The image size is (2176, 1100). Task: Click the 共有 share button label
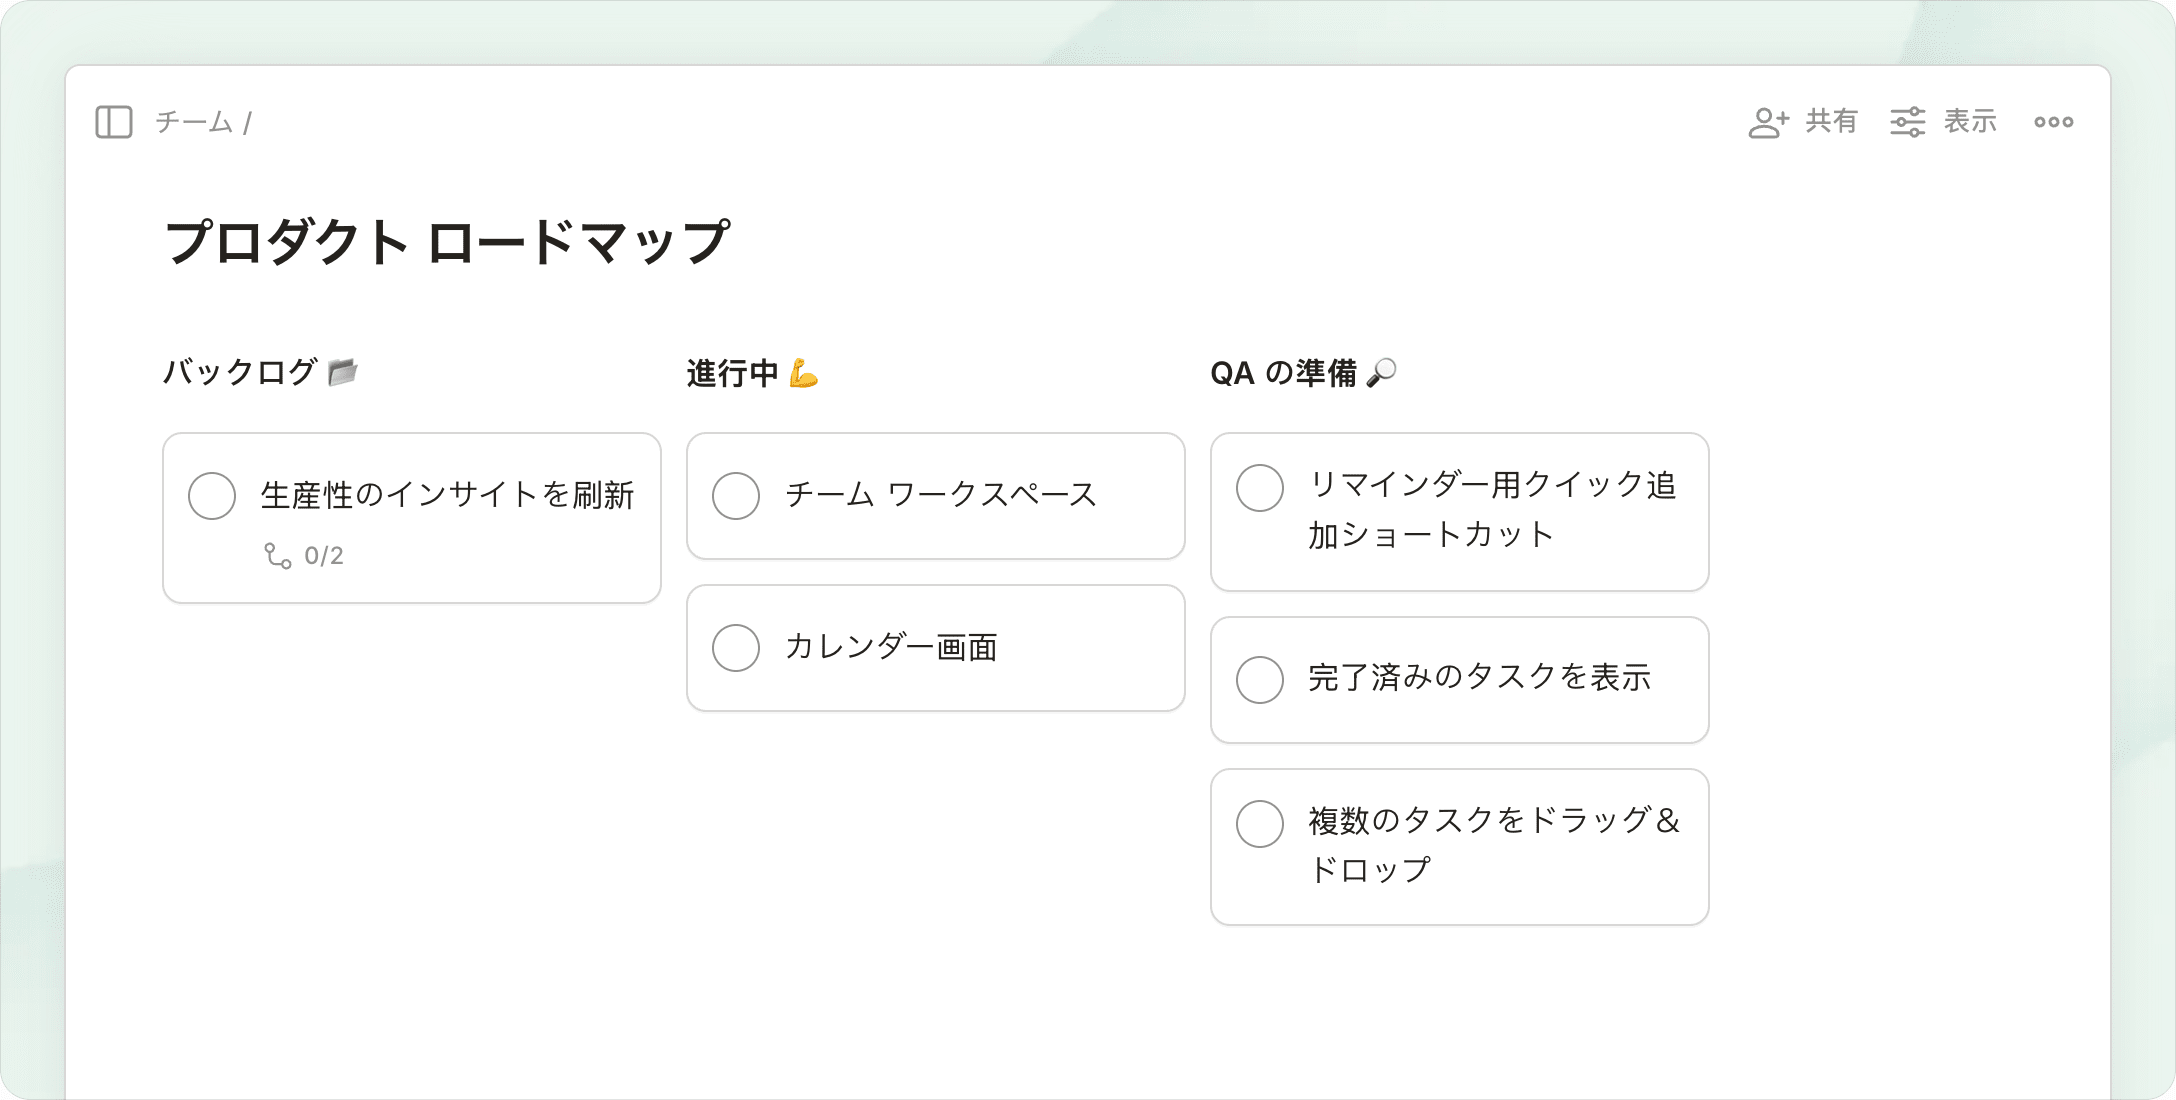(1831, 122)
